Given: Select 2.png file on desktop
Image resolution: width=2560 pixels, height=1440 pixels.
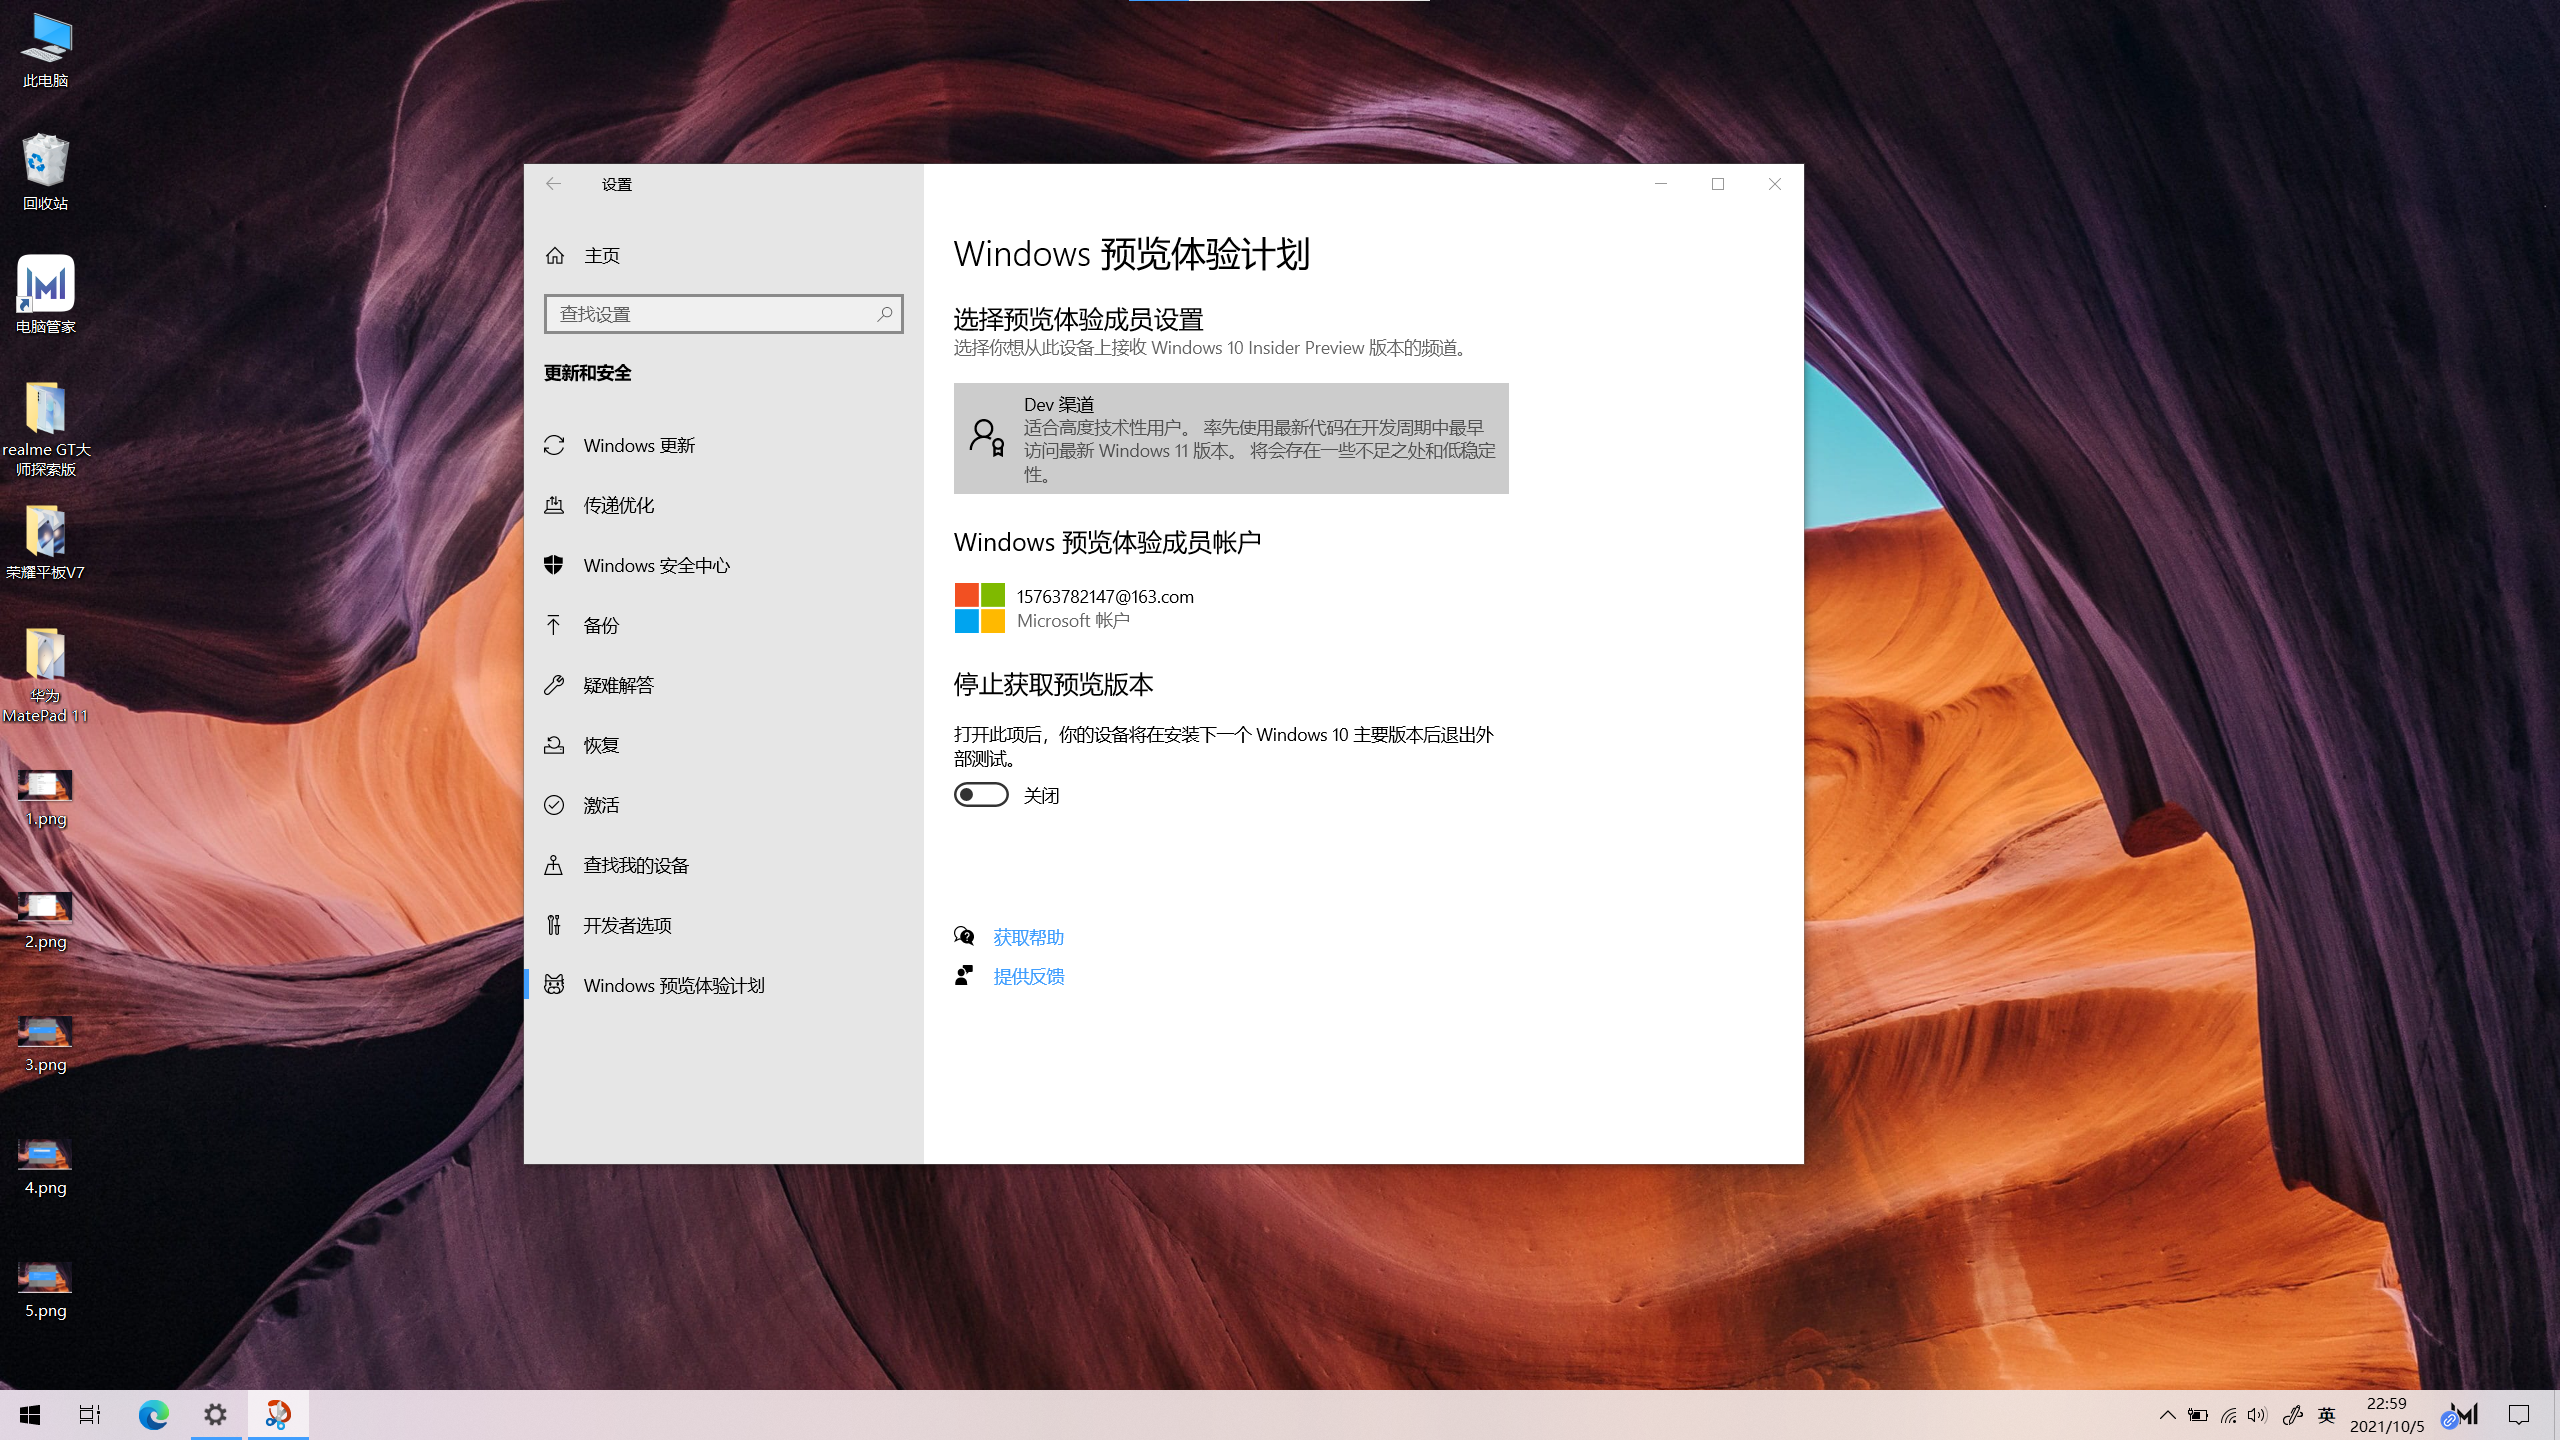Looking at the screenshot, I should pos(45,921).
